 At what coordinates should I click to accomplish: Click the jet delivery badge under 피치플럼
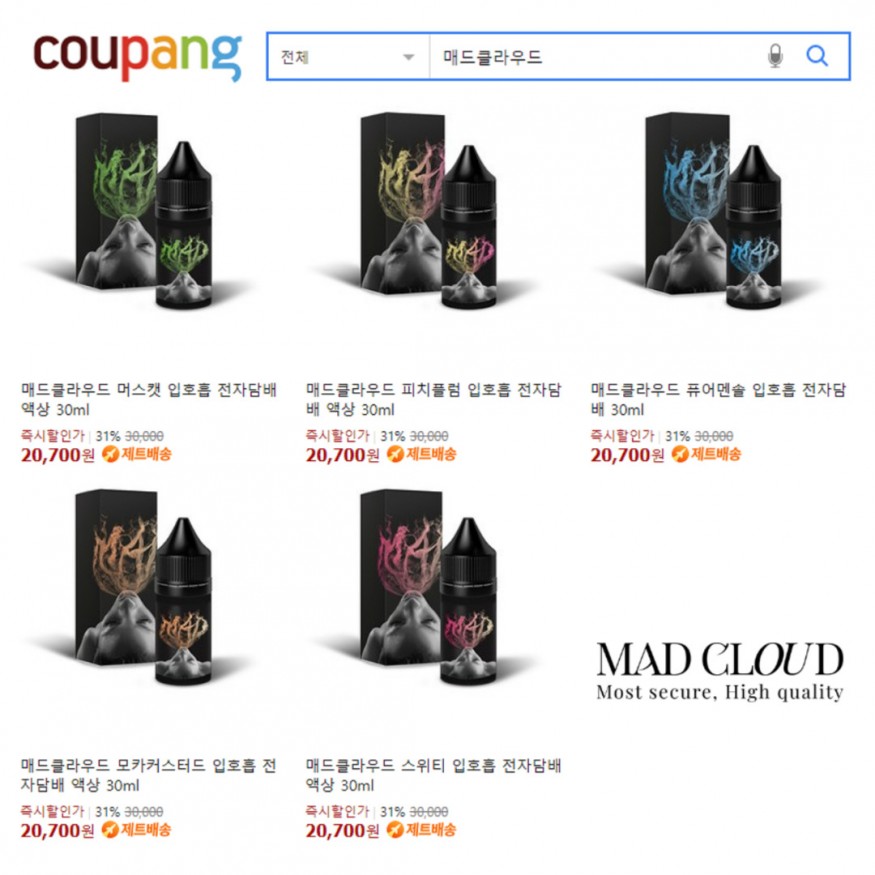tap(421, 454)
